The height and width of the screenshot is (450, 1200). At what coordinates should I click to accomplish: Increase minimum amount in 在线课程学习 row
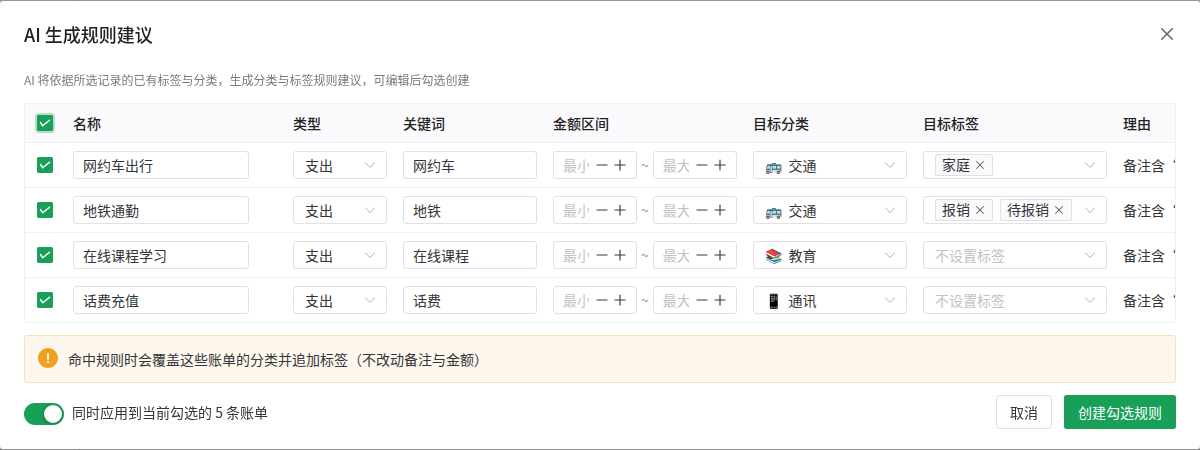click(x=620, y=255)
